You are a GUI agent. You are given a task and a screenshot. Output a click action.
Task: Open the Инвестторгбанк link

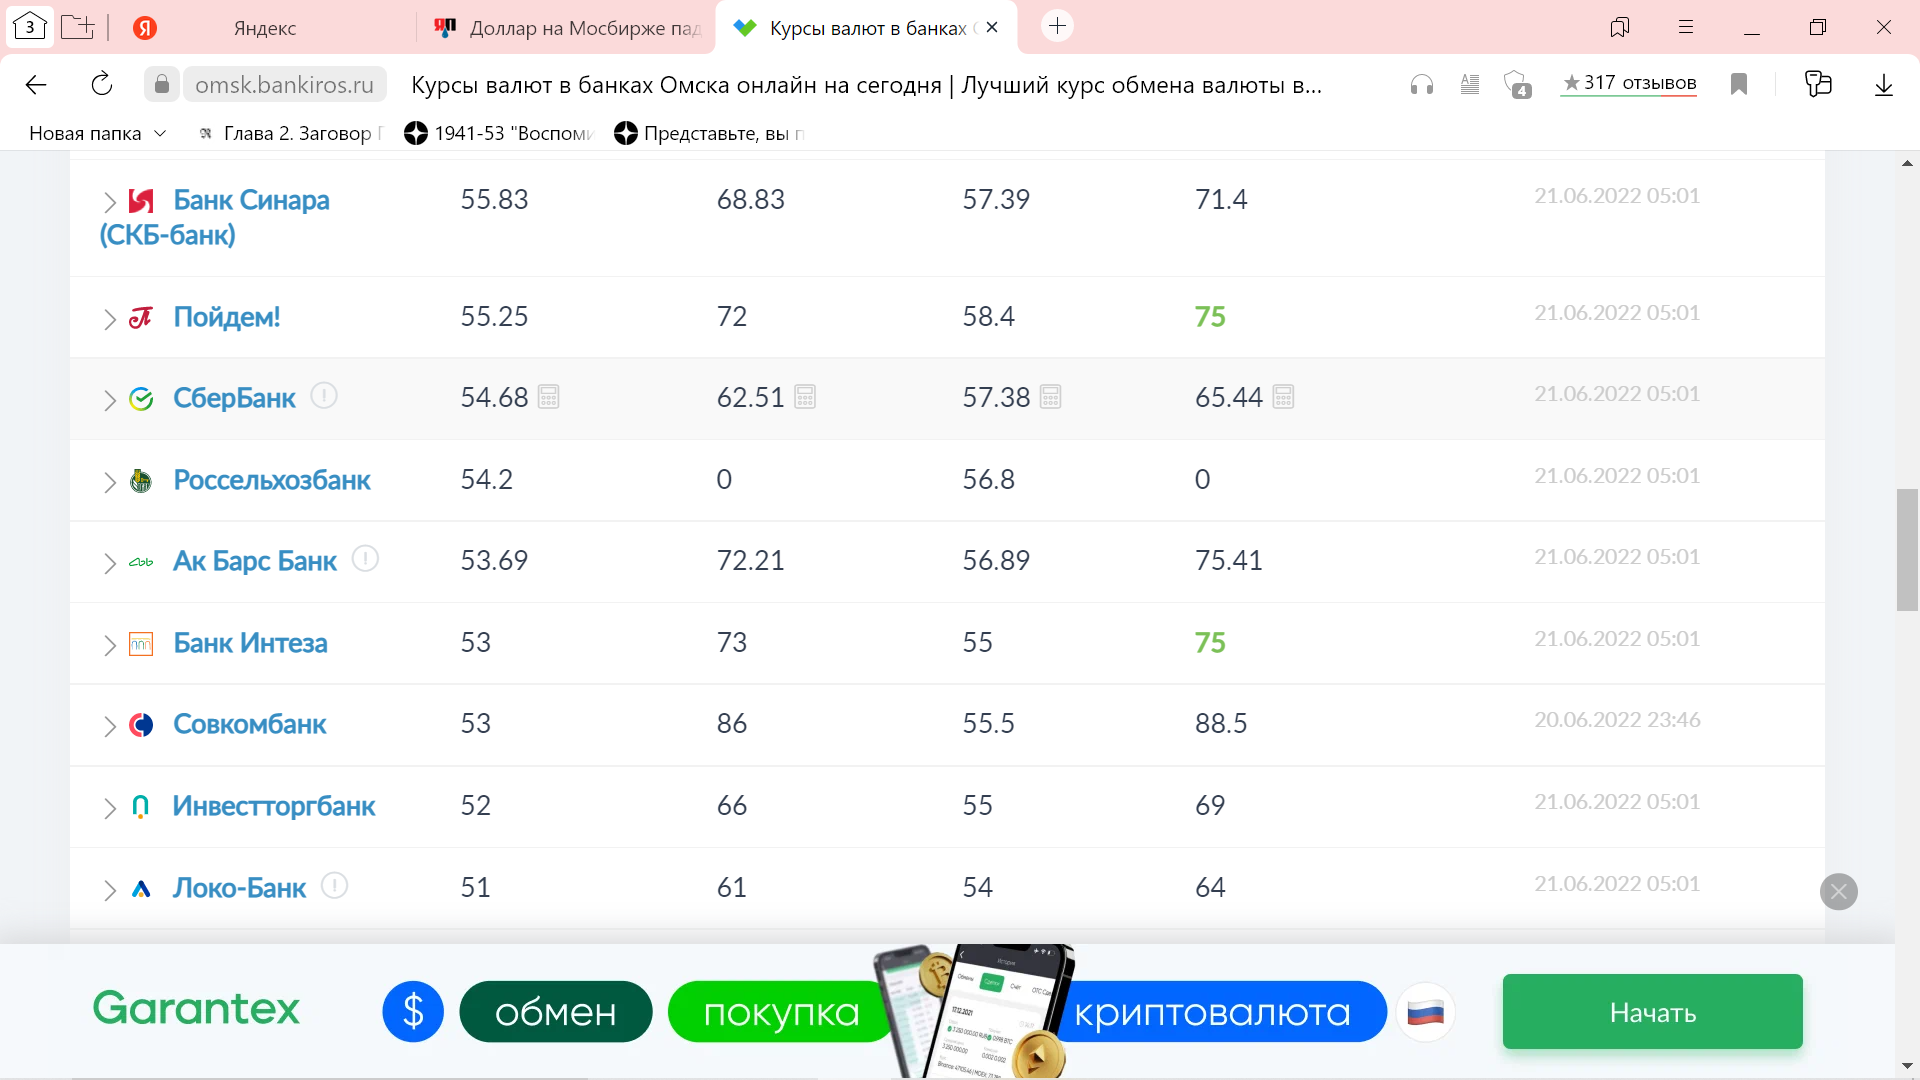coord(274,806)
